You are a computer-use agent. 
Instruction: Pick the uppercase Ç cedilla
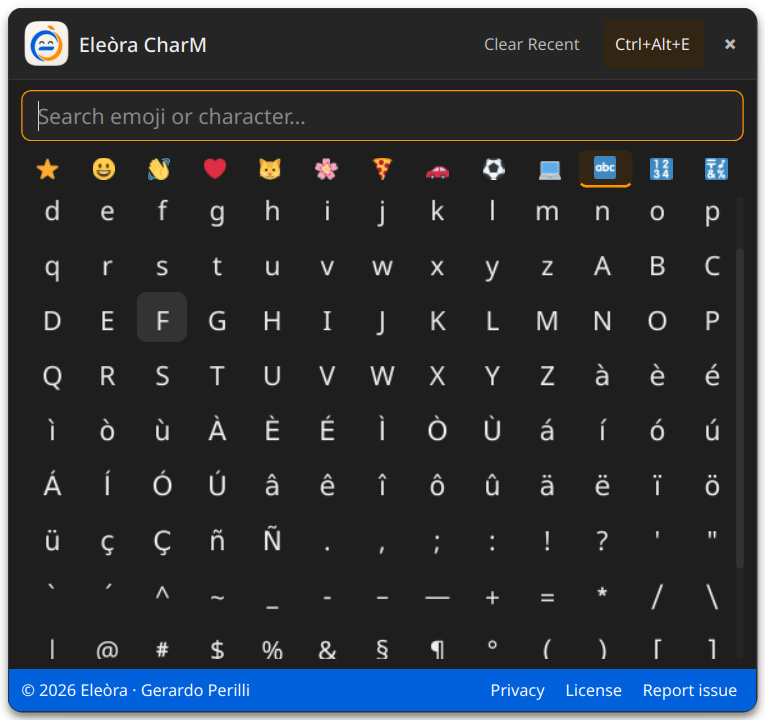pos(162,541)
